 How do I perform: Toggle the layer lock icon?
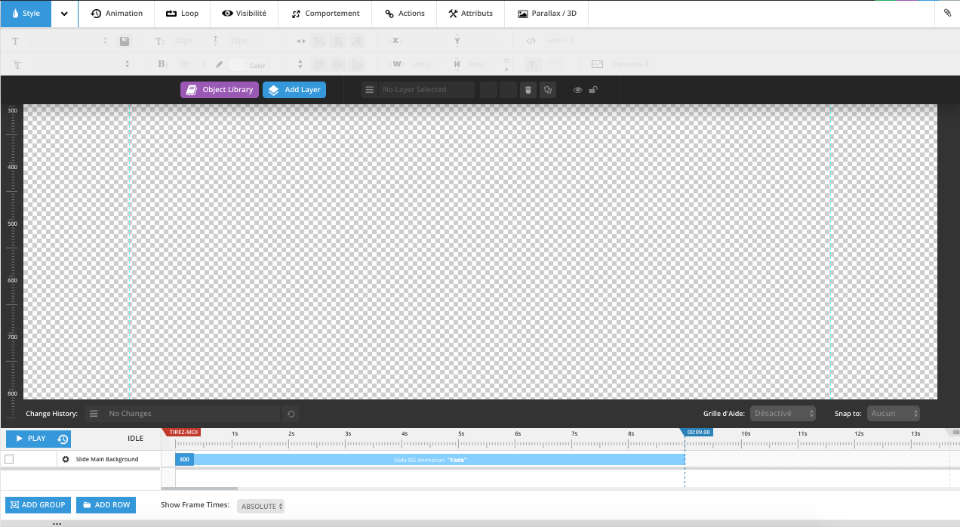(593, 90)
